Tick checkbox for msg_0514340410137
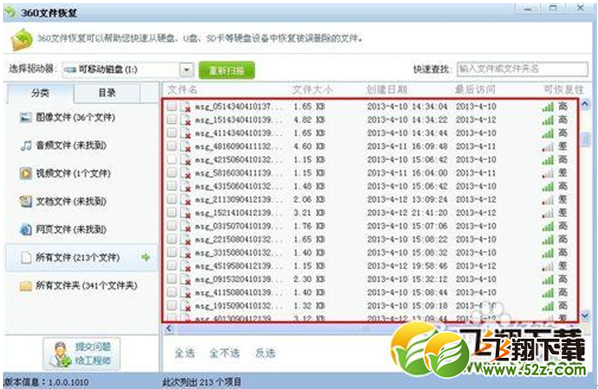598x389 pixels. [x=172, y=106]
